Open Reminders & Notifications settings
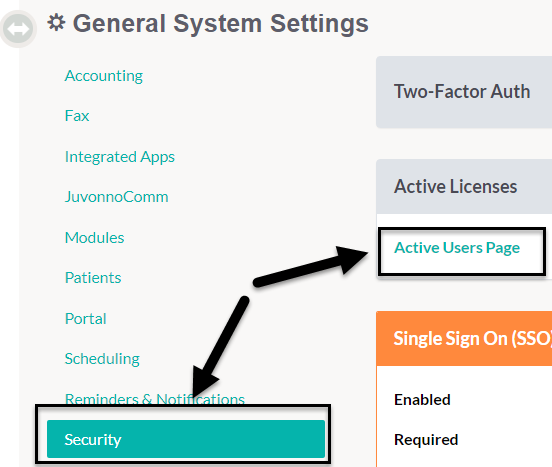The width and height of the screenshot is (552, 467). coord(155,399)
